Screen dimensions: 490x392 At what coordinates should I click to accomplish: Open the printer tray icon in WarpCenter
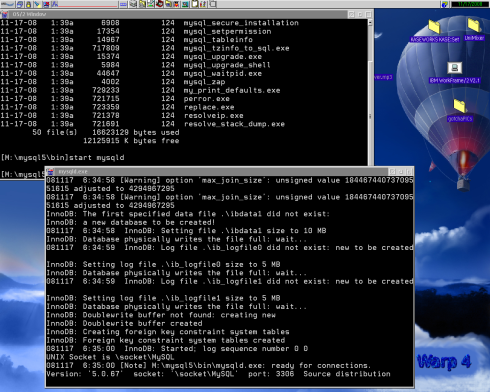pyautogui.click(x=134, y=4)
